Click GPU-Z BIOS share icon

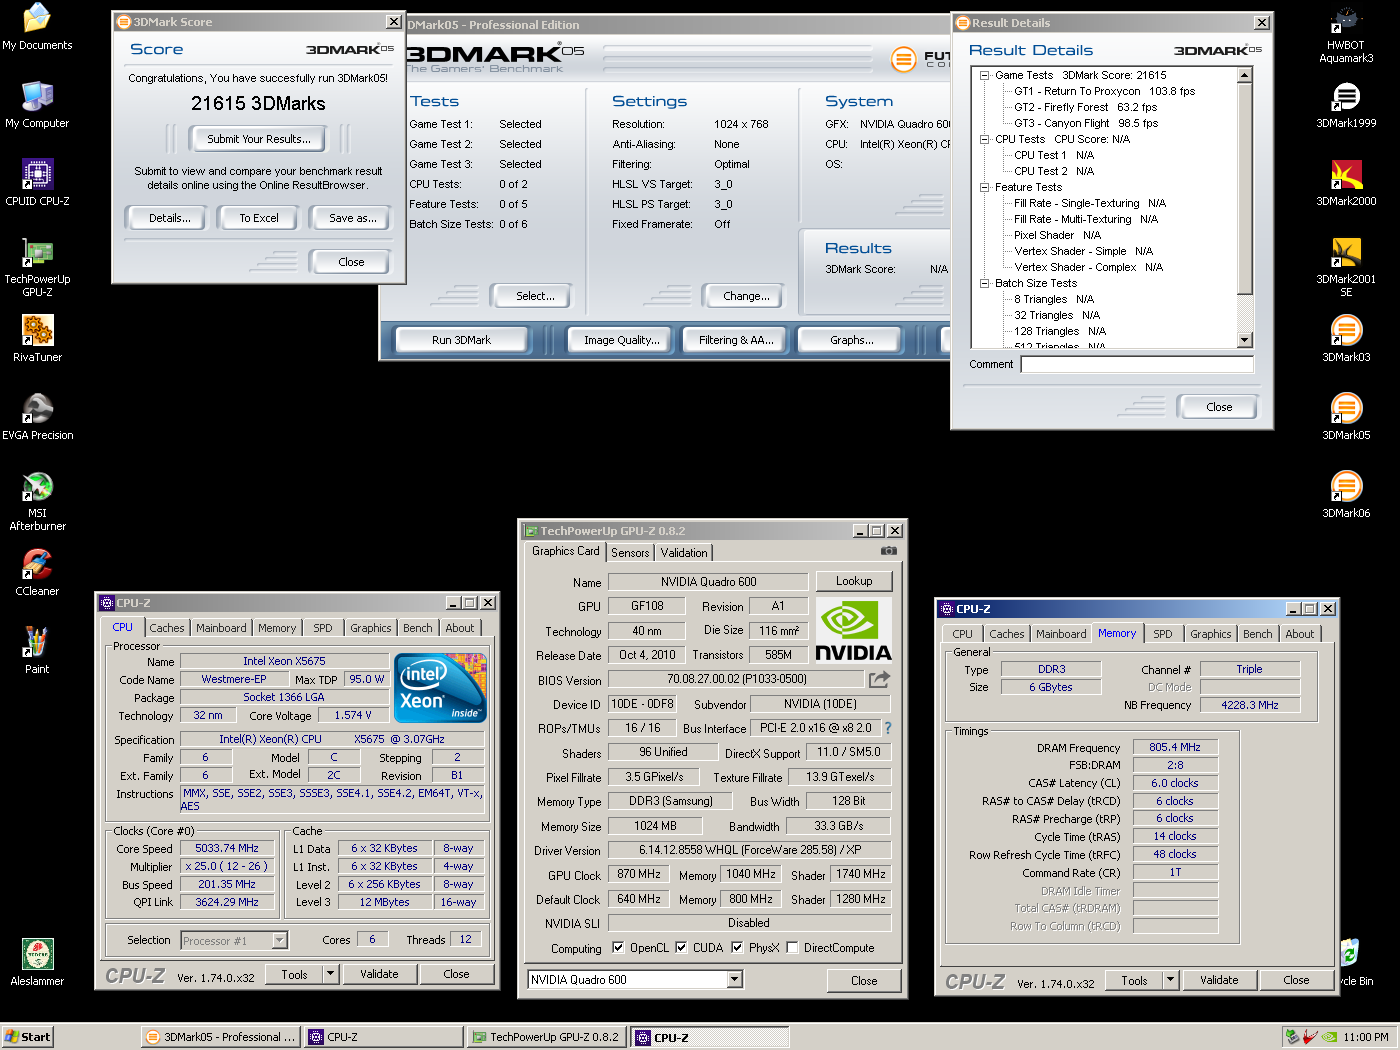pyautogui.click(x=879, y=680)
